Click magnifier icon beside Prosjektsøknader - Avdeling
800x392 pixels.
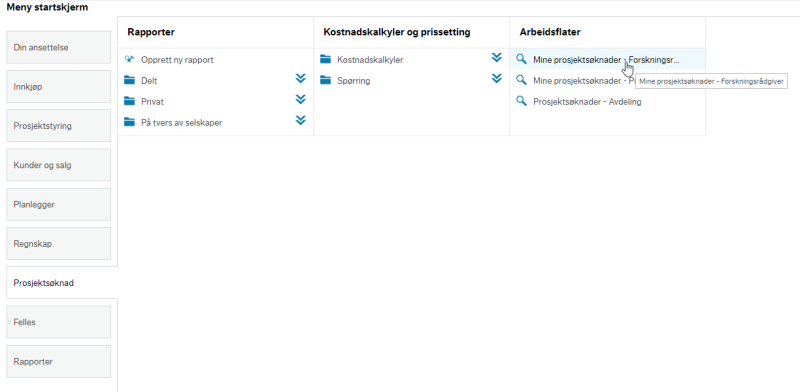click(x=521, y=101)
